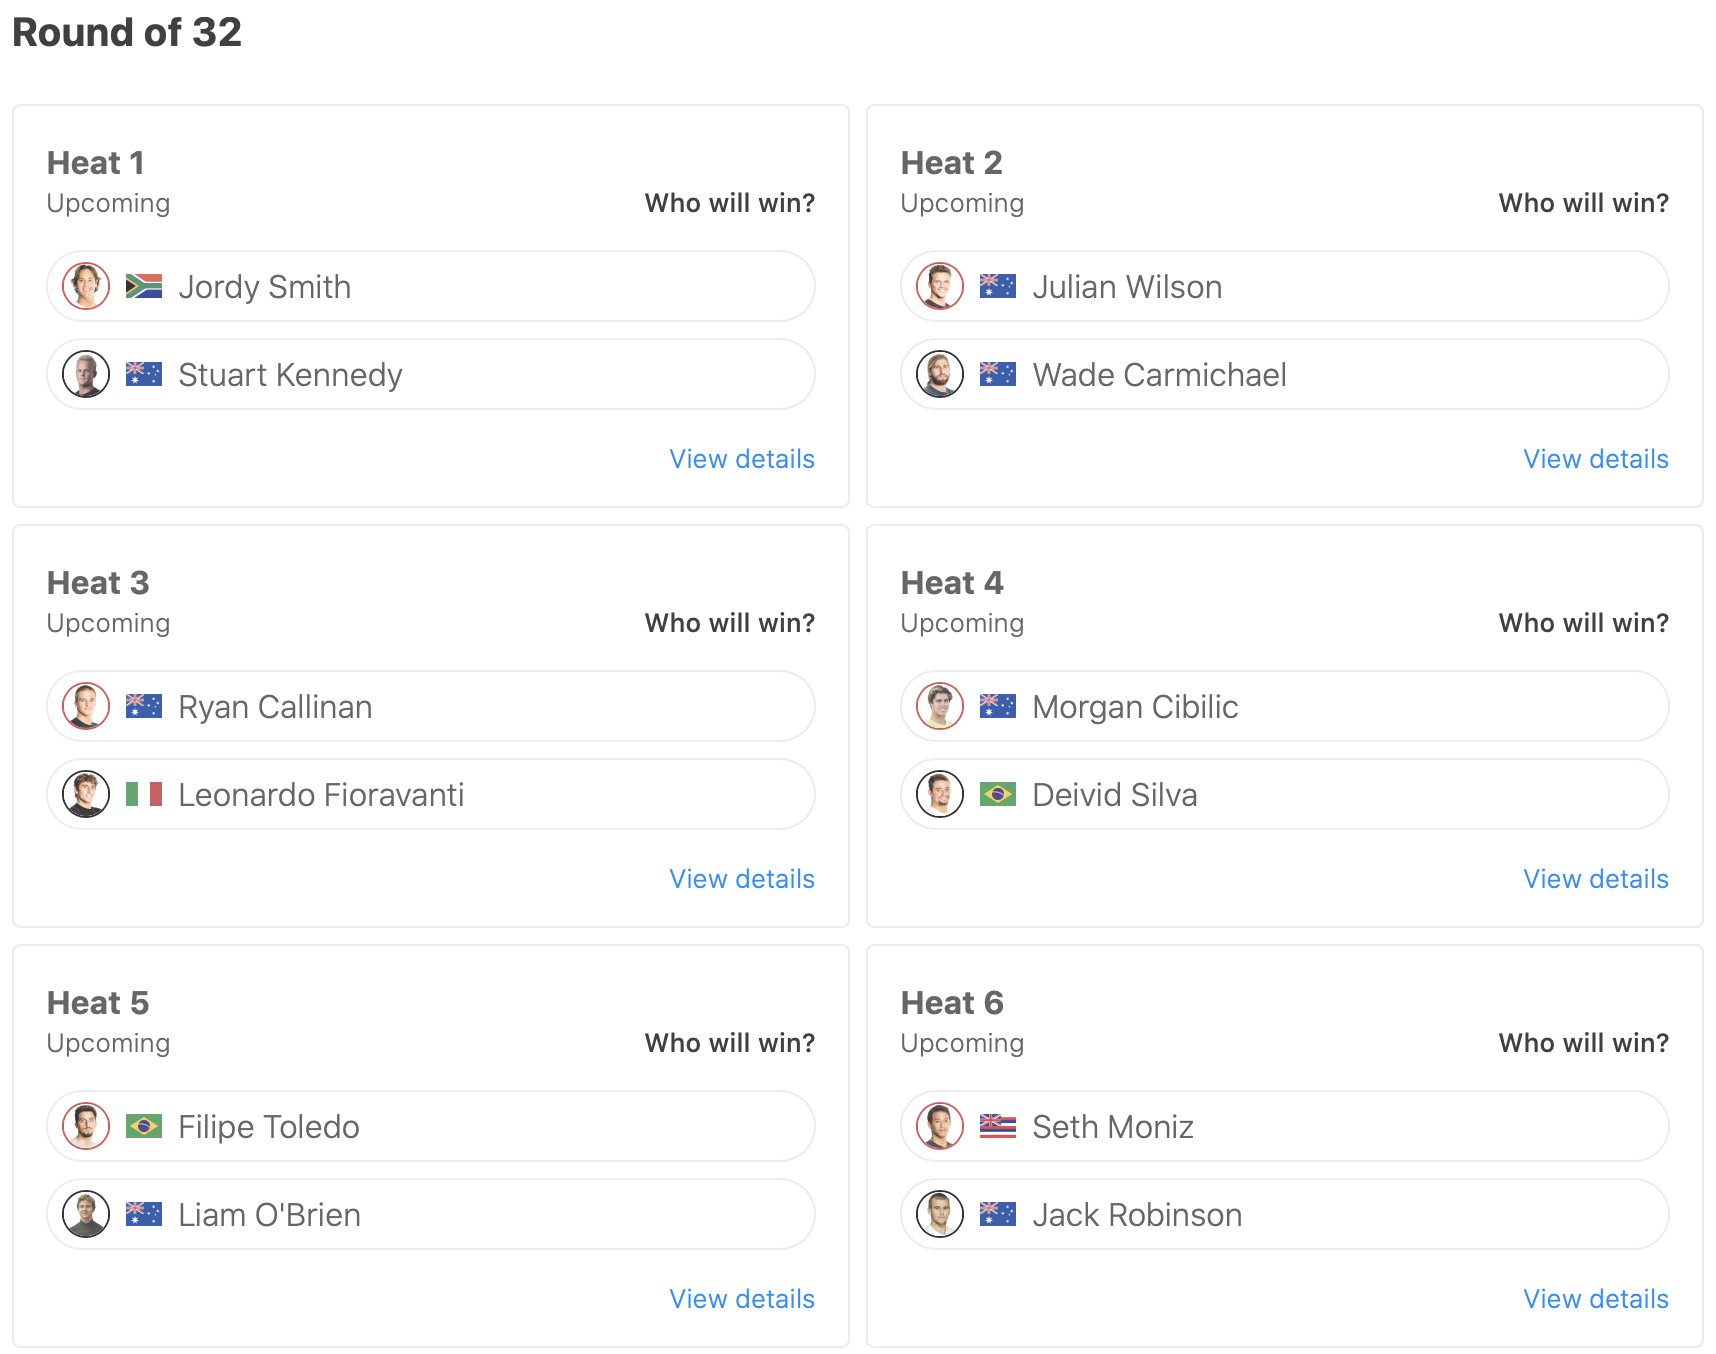Open View details for Heat 1
Image resolution: width=1716 pixels, height=1354 pixels.
coord(742,459)
